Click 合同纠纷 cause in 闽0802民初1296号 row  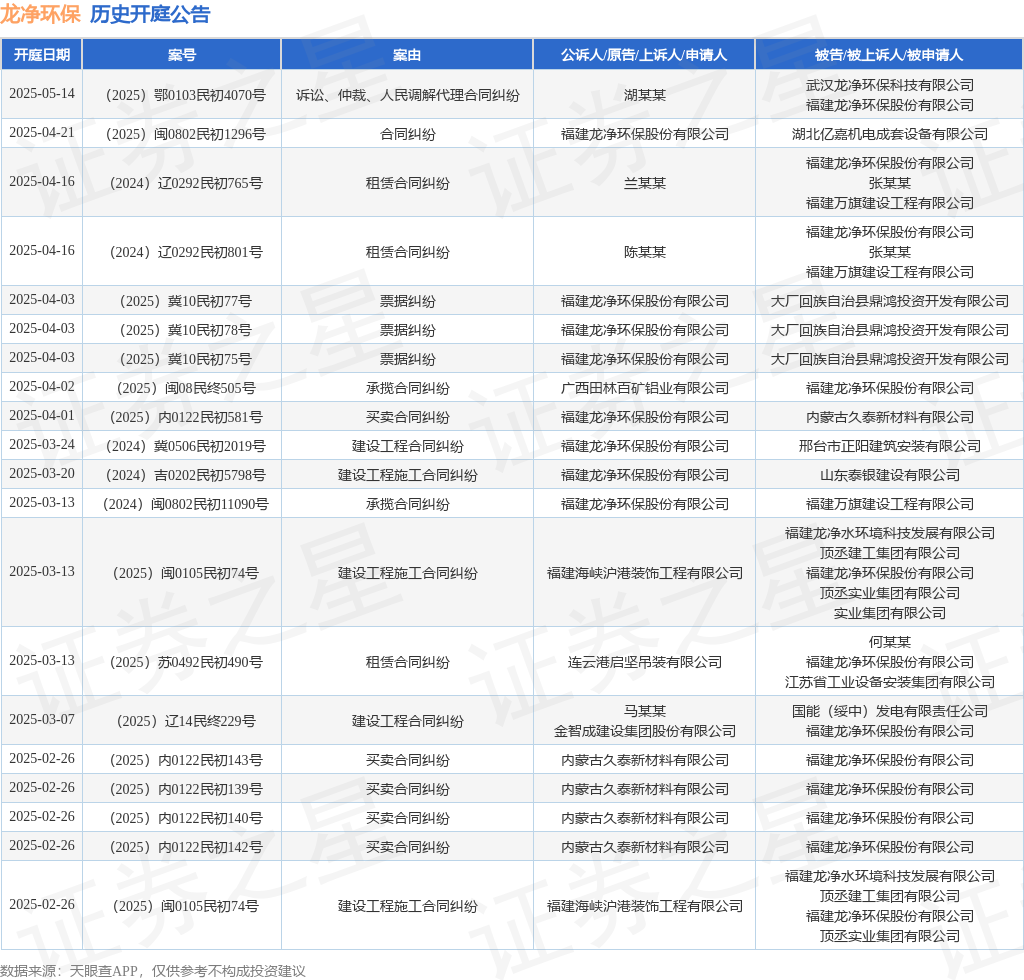pos(408,134)
